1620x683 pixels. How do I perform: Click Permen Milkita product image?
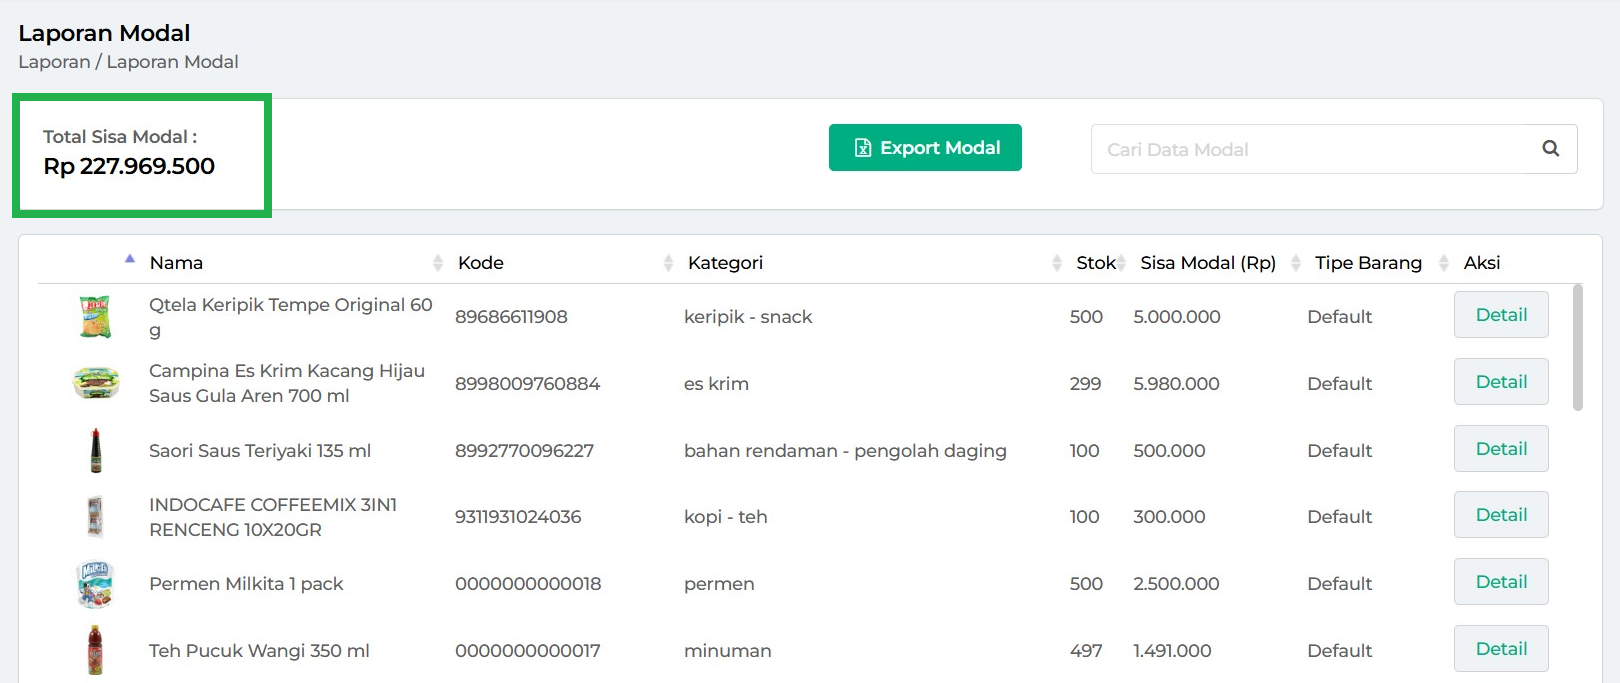[x=95, y=584]
